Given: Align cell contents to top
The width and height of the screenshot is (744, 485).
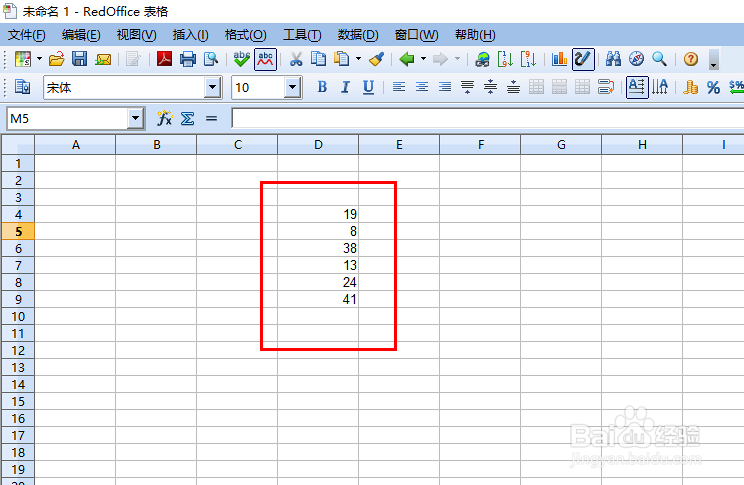Looking at the screenshot, I should [467, 87].
